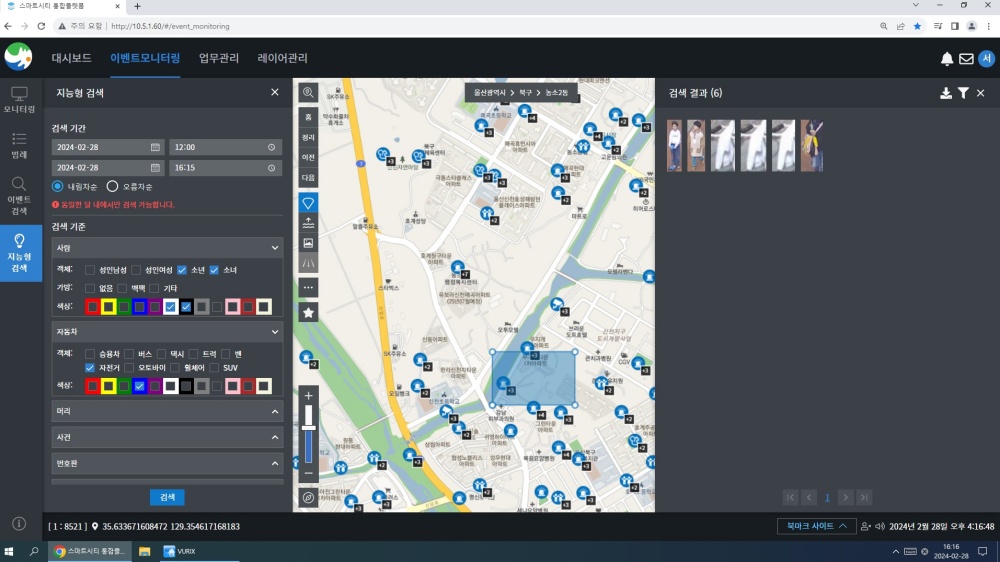This screenshot has width=1000, height=562.
Task: Open the 레이어관리 menu tab
Action: tap(283, 58)
